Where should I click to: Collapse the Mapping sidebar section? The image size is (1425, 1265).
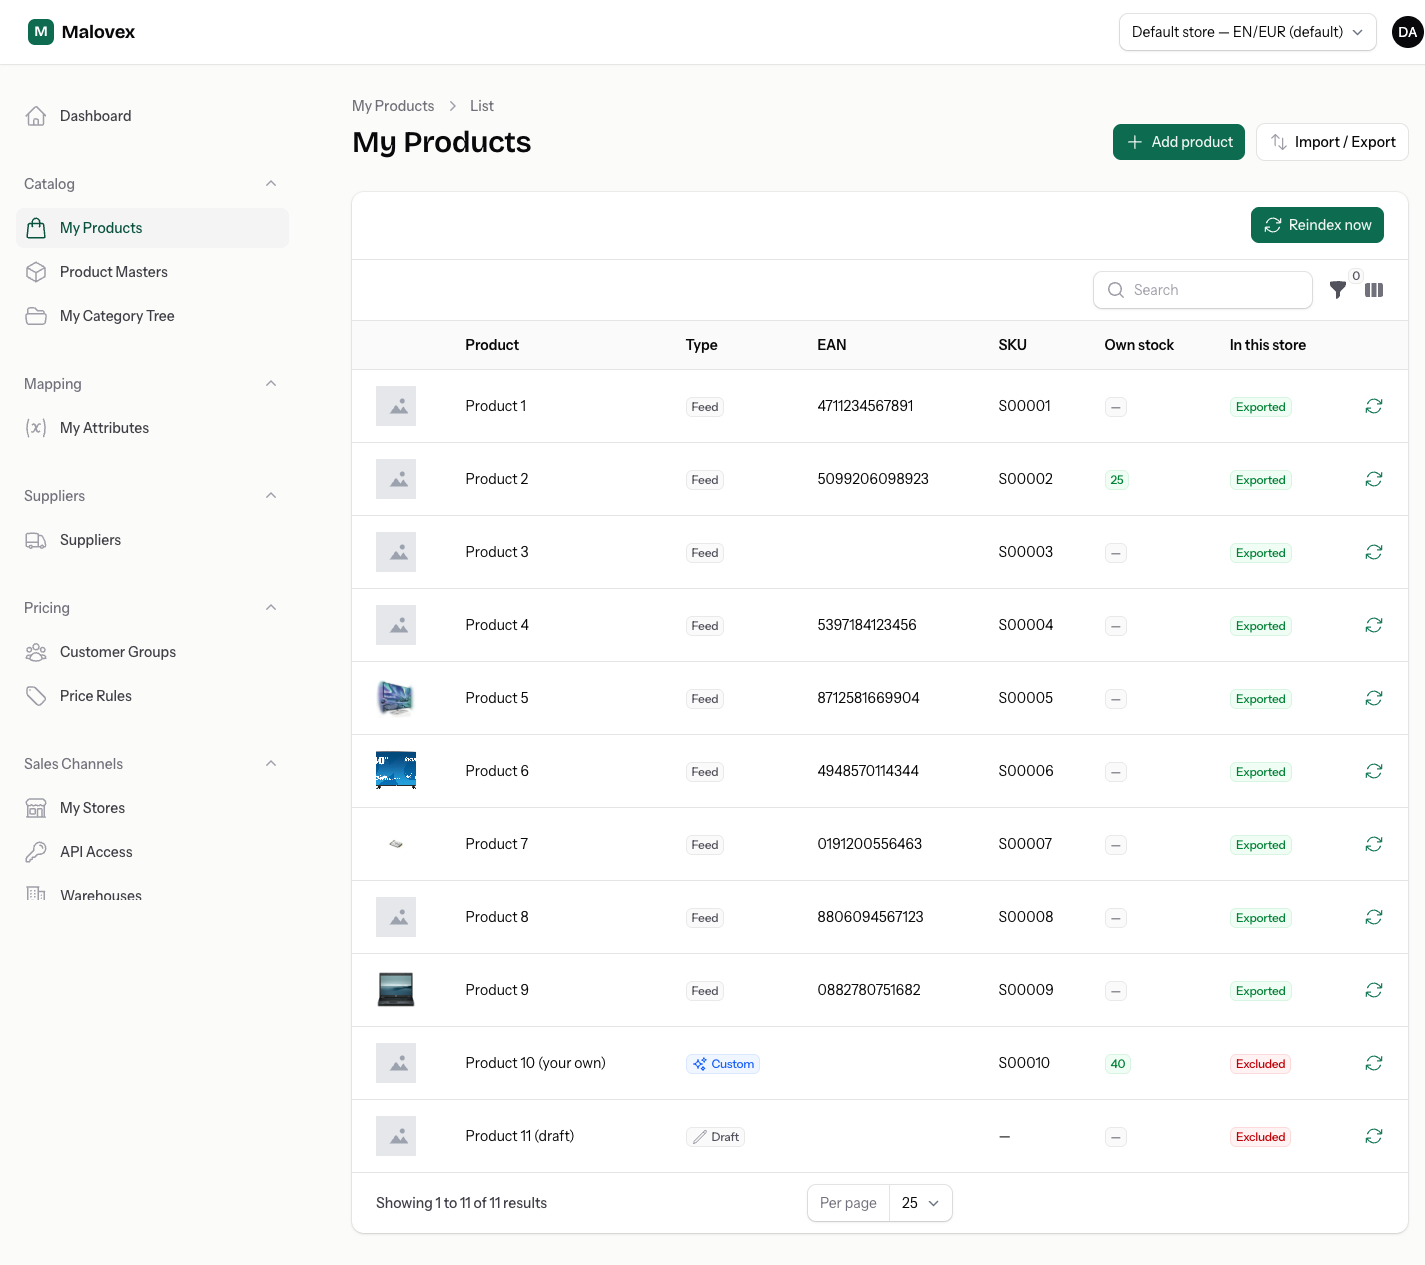point(271,384)
